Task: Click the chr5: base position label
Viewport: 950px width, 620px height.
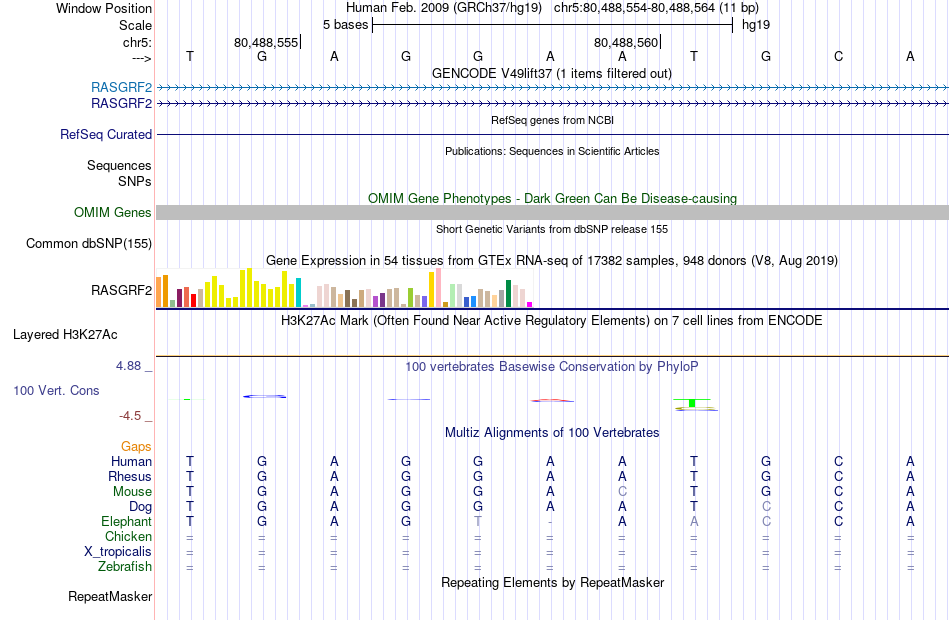Action: (137, 42)
